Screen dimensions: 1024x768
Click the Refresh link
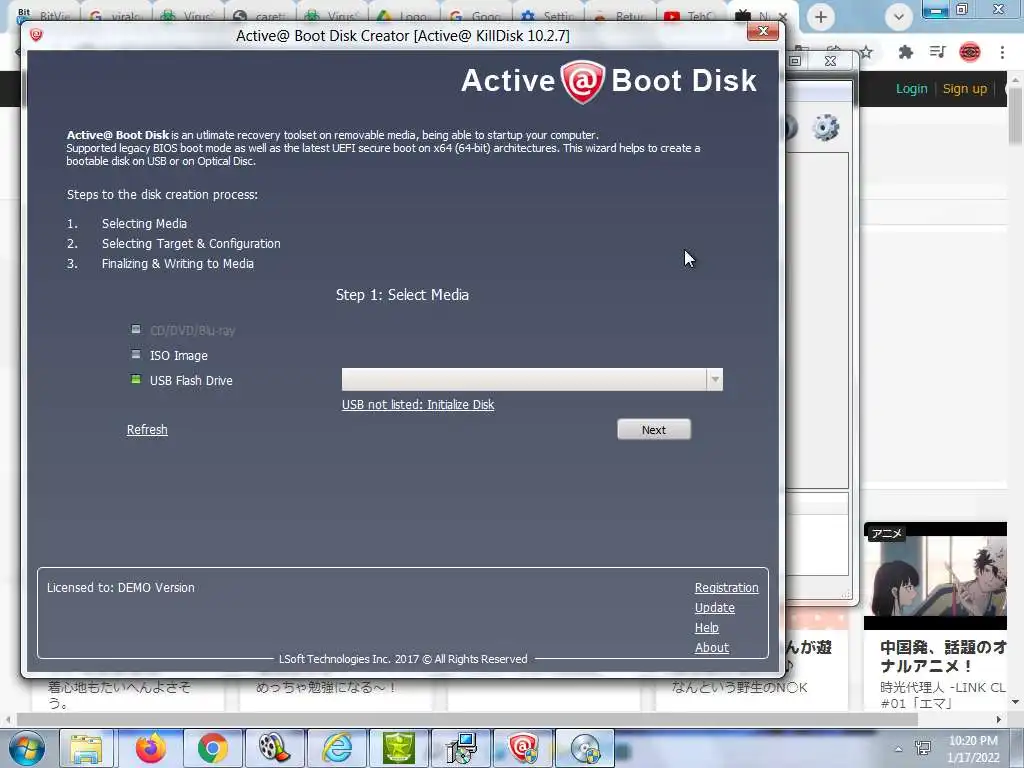(x=147, y=430)
